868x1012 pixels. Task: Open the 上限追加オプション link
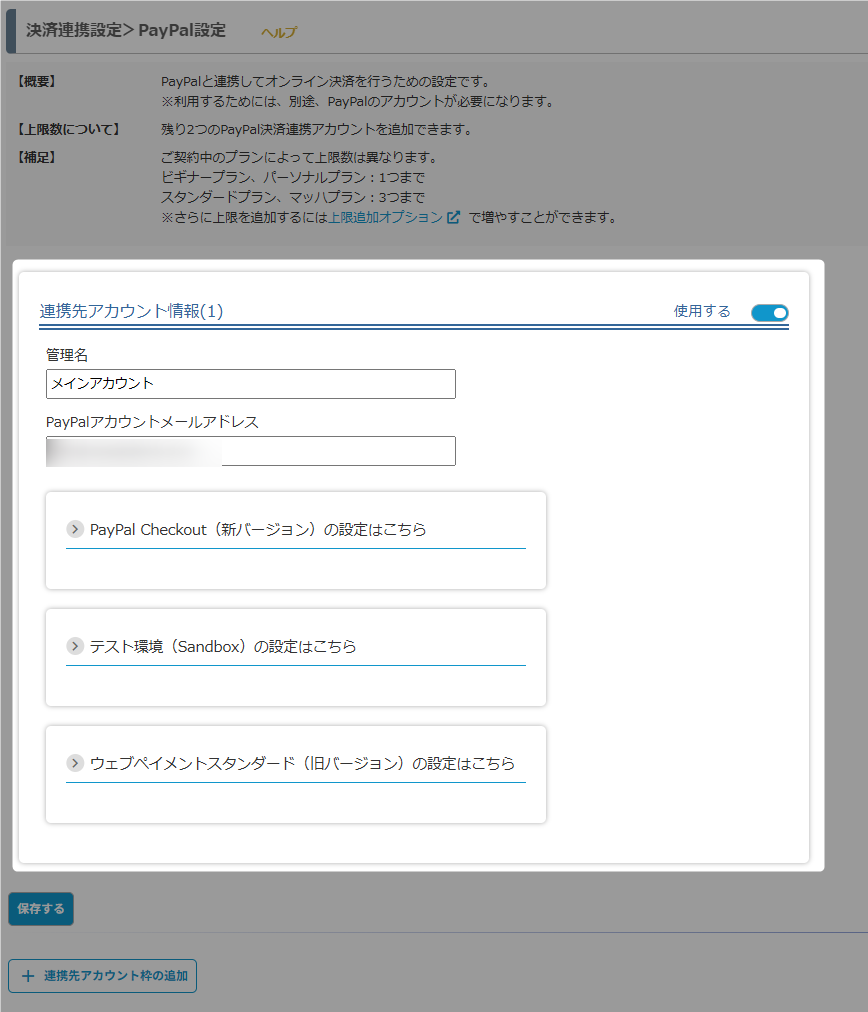click(385, 217)
